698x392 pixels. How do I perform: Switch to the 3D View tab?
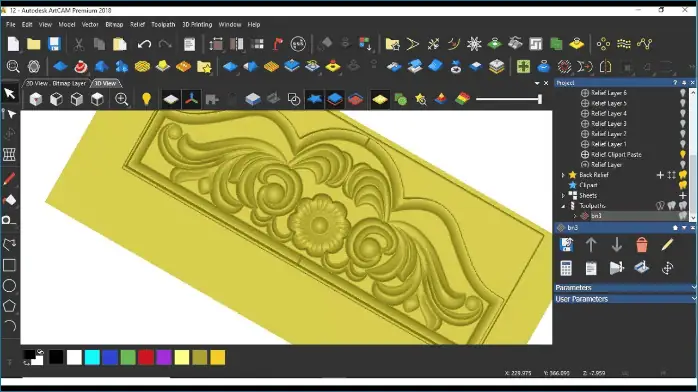coord(105,83)
